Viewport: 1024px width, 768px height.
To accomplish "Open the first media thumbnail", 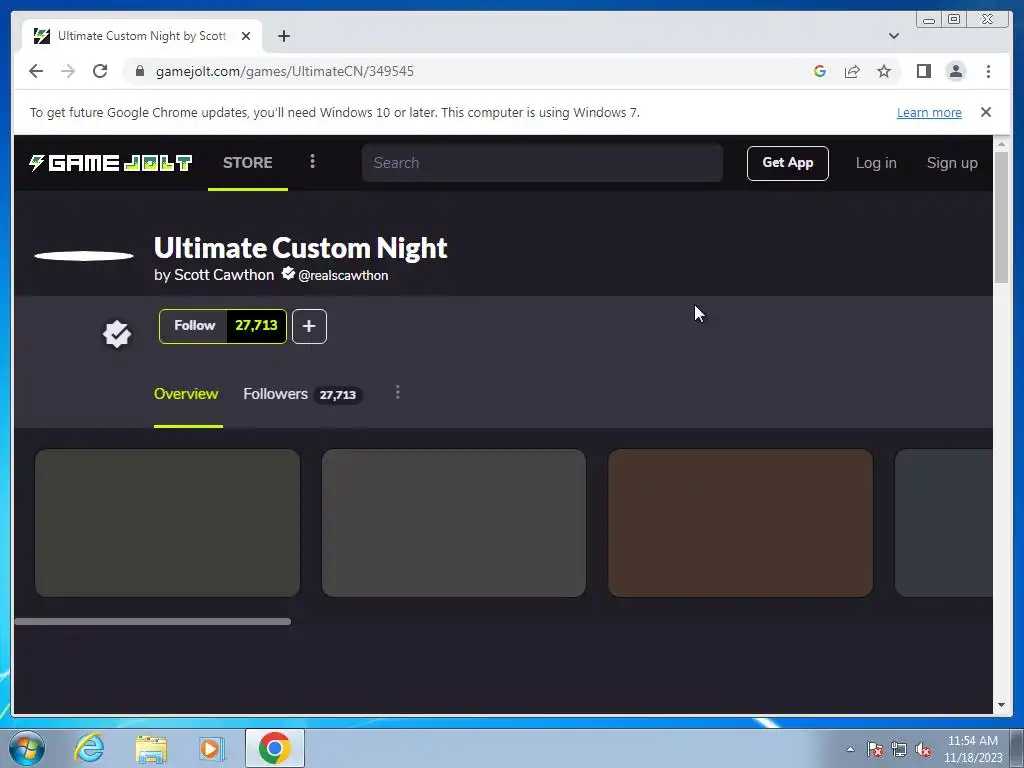I will (167, 522).
